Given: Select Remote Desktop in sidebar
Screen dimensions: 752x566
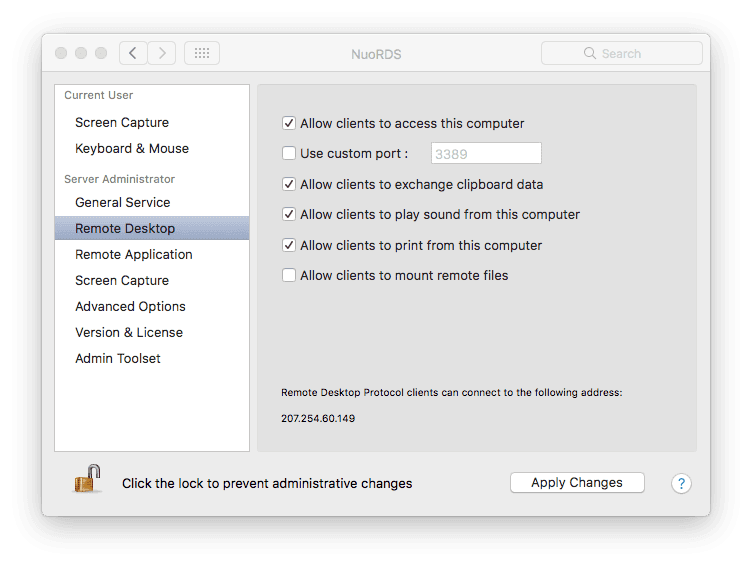Looking at the screenshot, I should pyautogui.click(x=152, y=228).
